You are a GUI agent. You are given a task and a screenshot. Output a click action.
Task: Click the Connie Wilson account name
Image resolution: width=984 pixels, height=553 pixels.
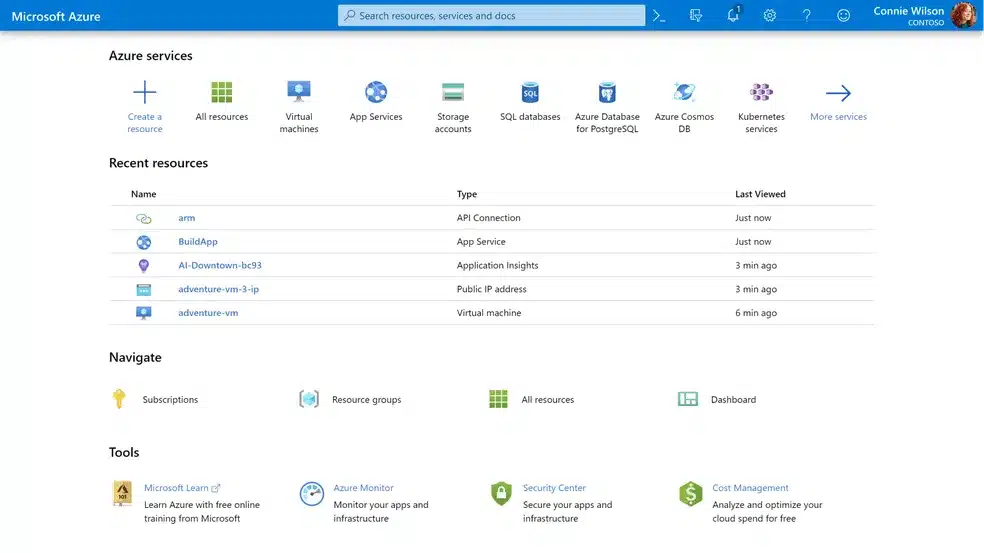click(908, 11)
